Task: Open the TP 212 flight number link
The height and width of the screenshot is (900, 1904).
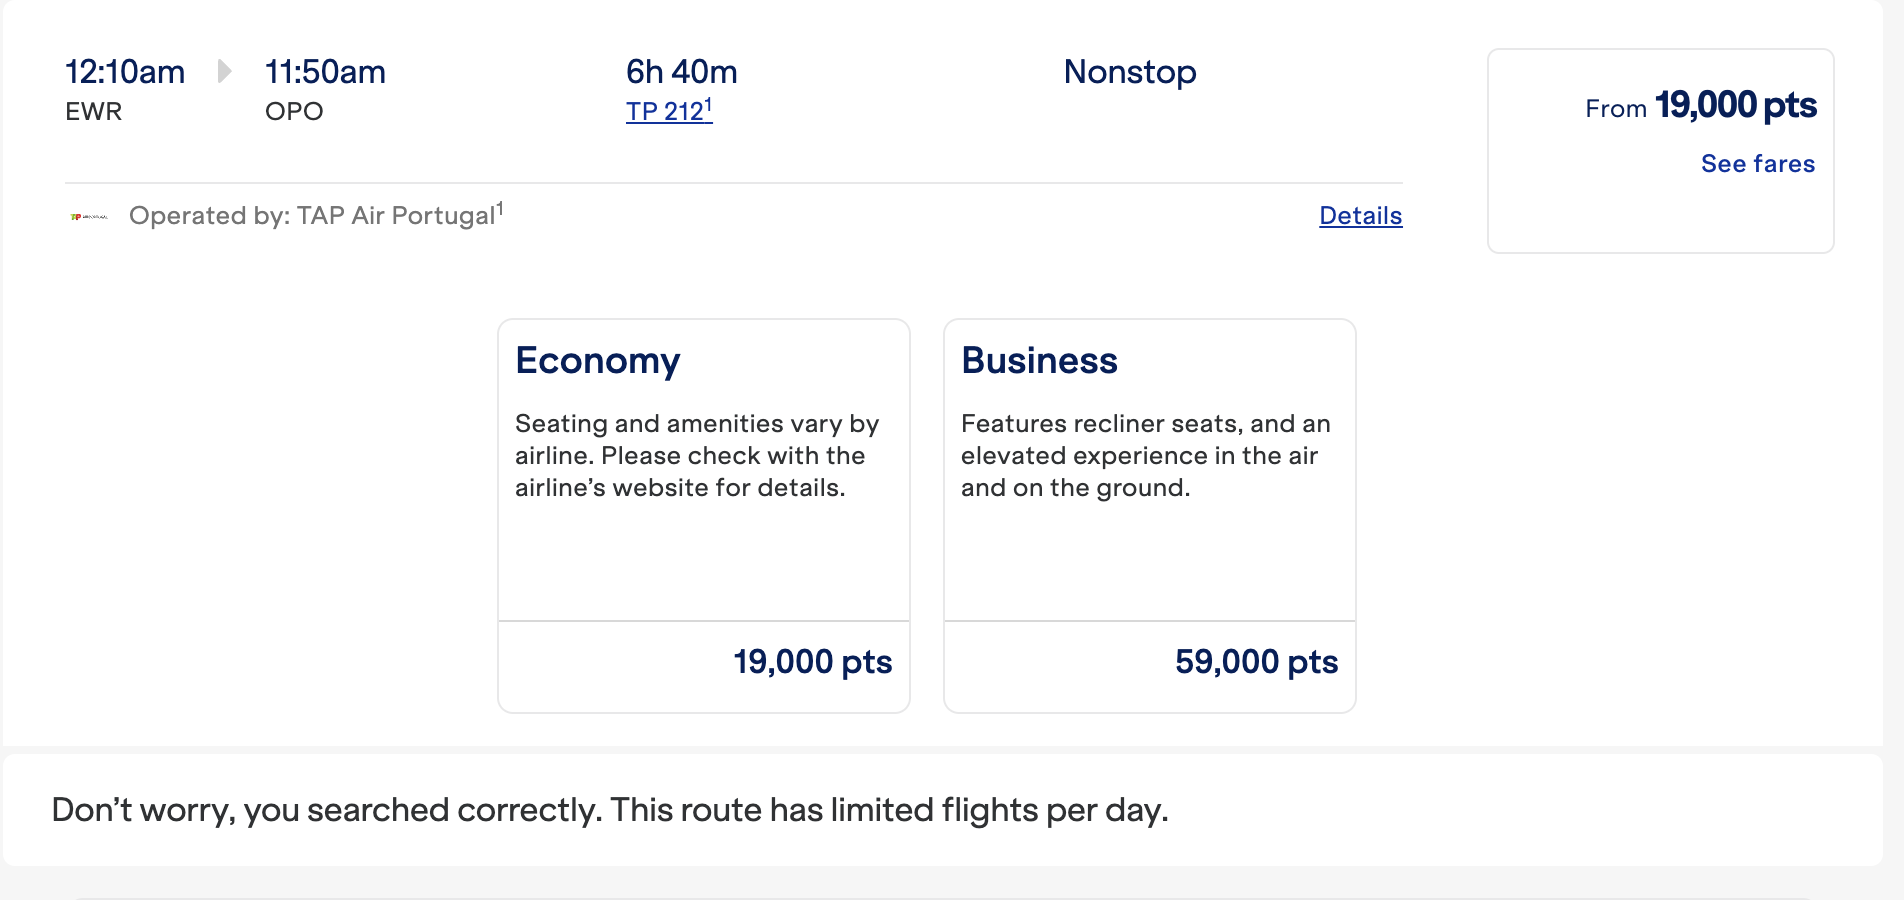Action: 663,111
